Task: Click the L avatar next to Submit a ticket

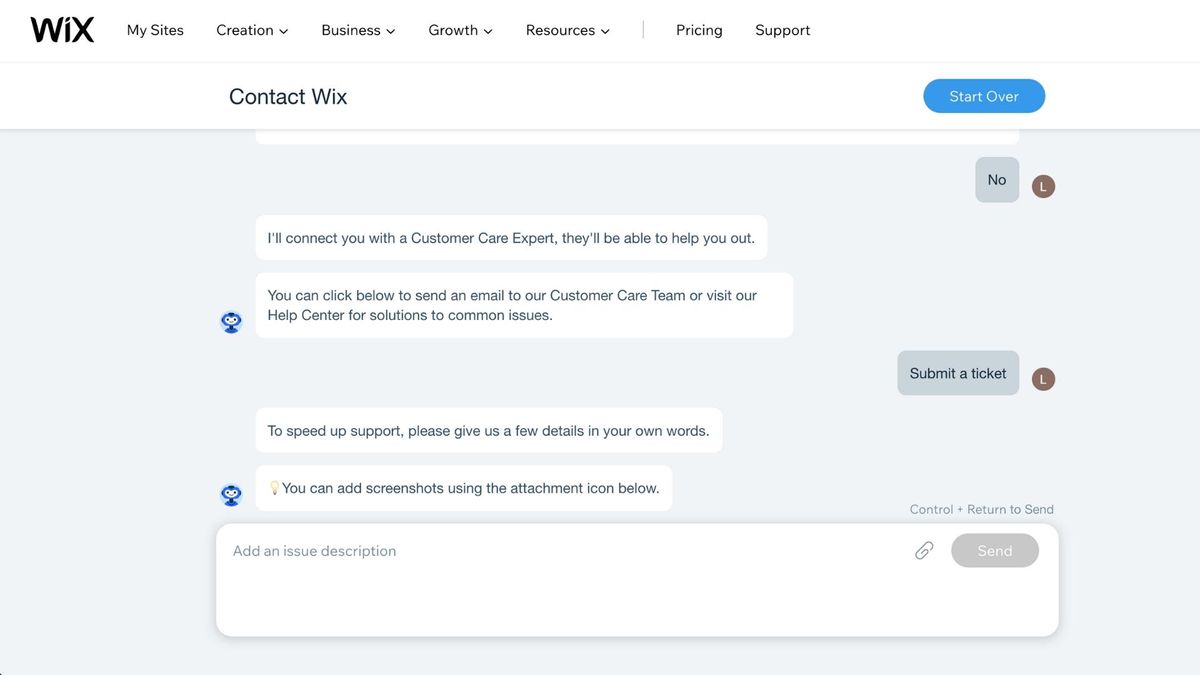Action: (x=1042, y=379)
